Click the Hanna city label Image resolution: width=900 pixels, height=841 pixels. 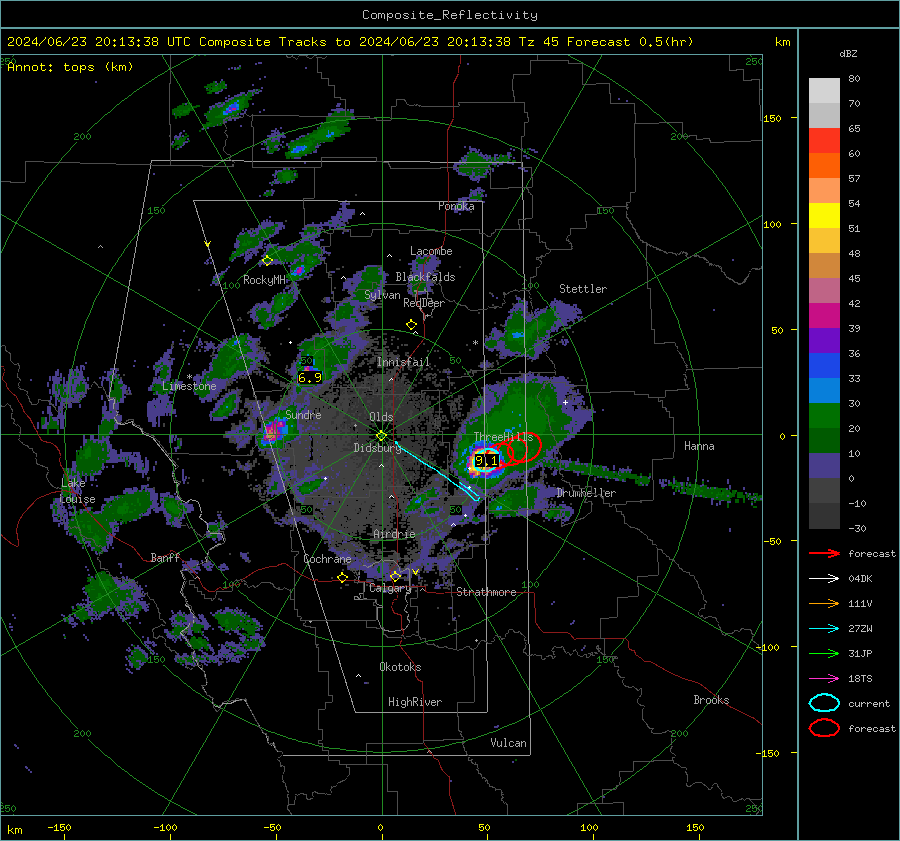pos(699,446)
